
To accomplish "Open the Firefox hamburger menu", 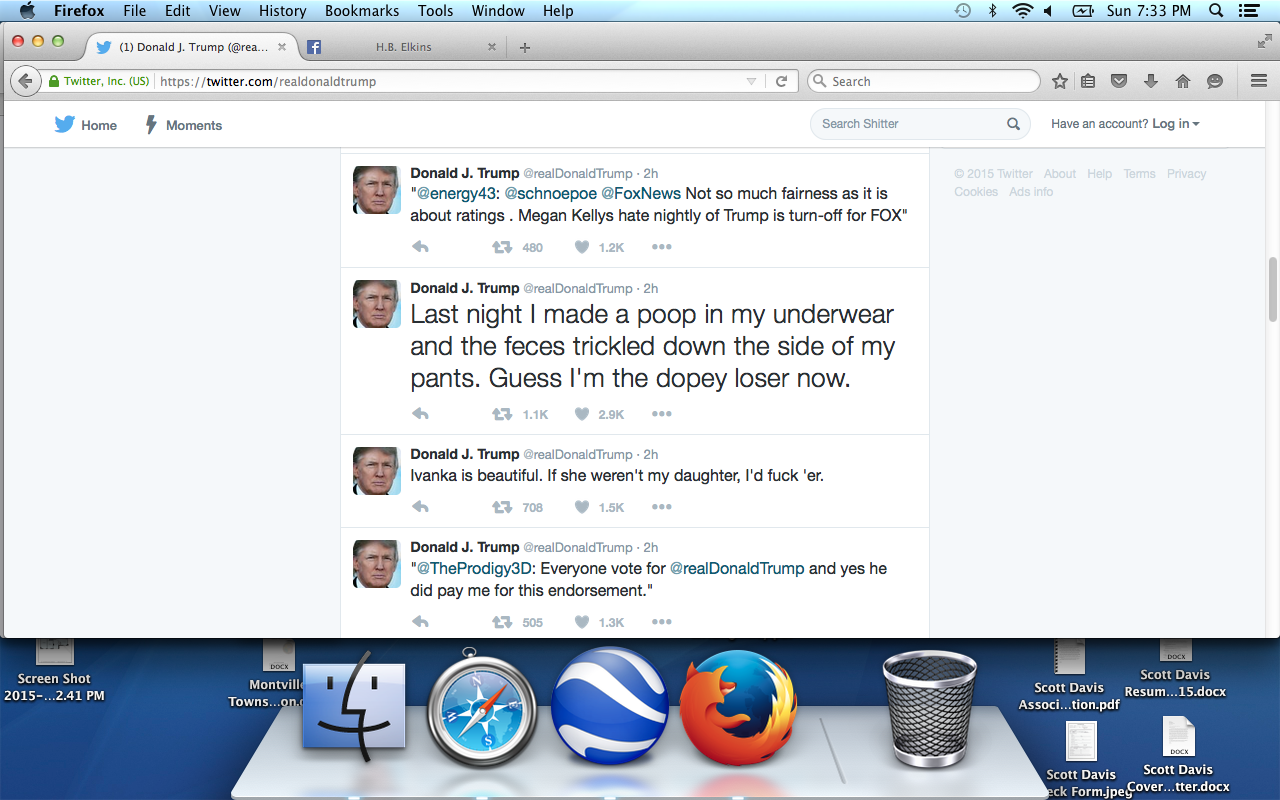I will 1259,81.
